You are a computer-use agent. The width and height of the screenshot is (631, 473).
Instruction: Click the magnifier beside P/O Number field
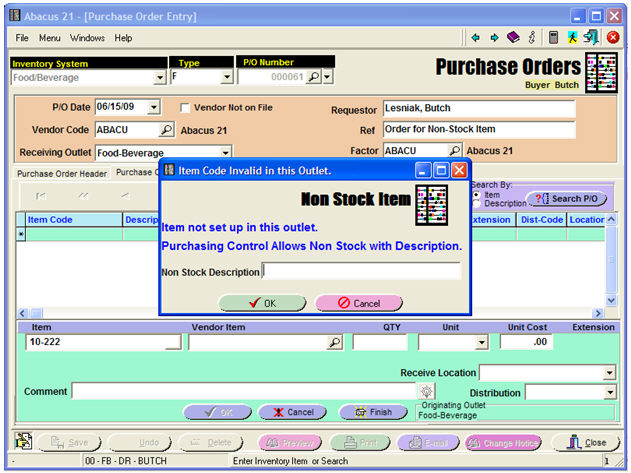click(x=313, y=76)
